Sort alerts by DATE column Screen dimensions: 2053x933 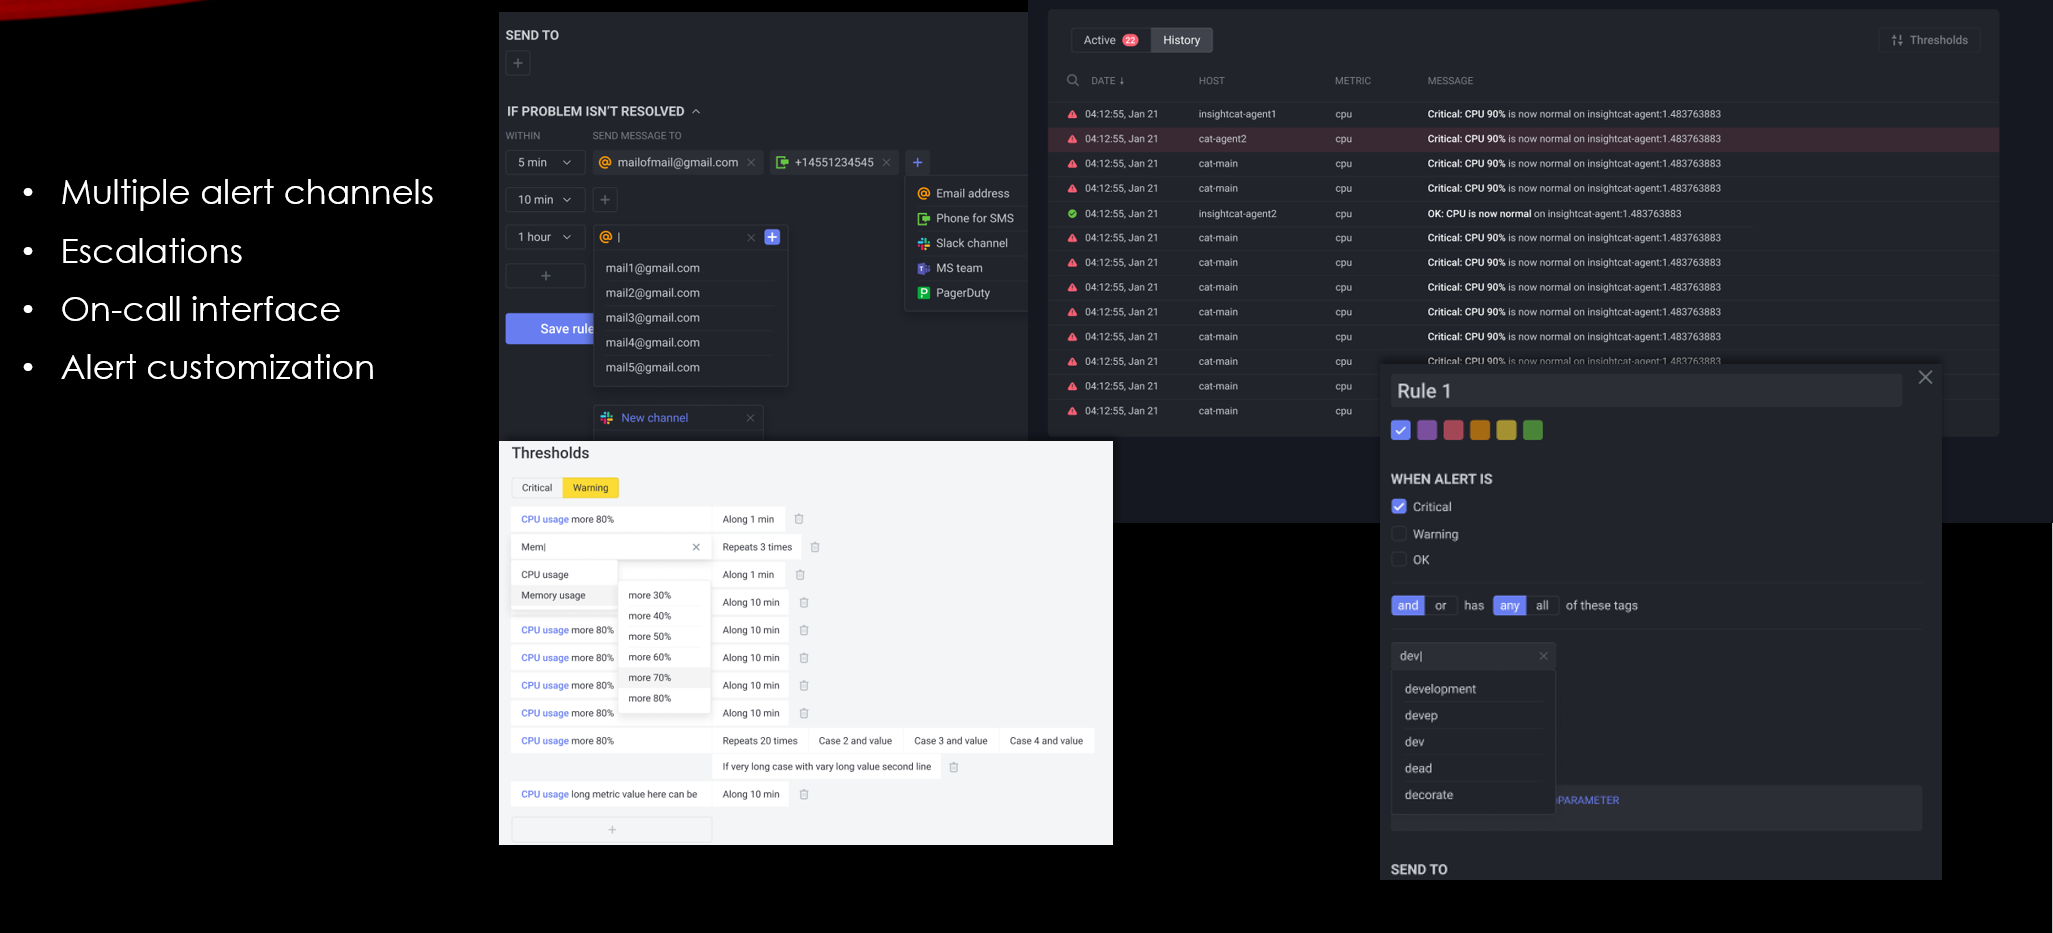(x=1108, y=81)
